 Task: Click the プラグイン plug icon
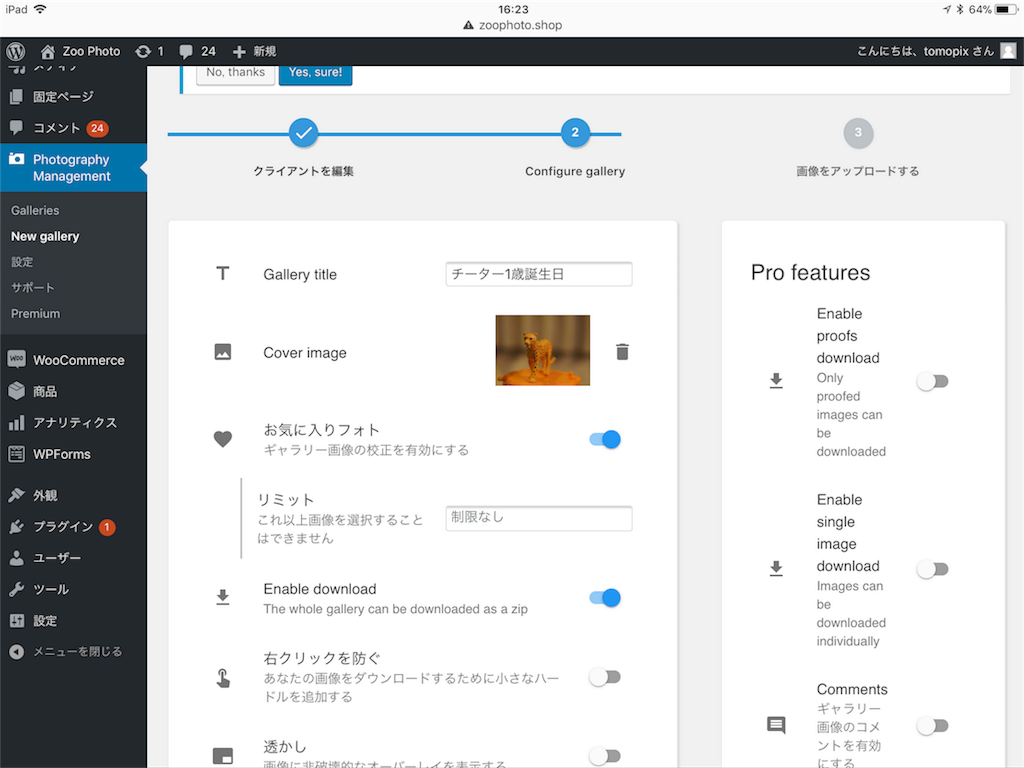pyautogui.click(x=16, y=526)
